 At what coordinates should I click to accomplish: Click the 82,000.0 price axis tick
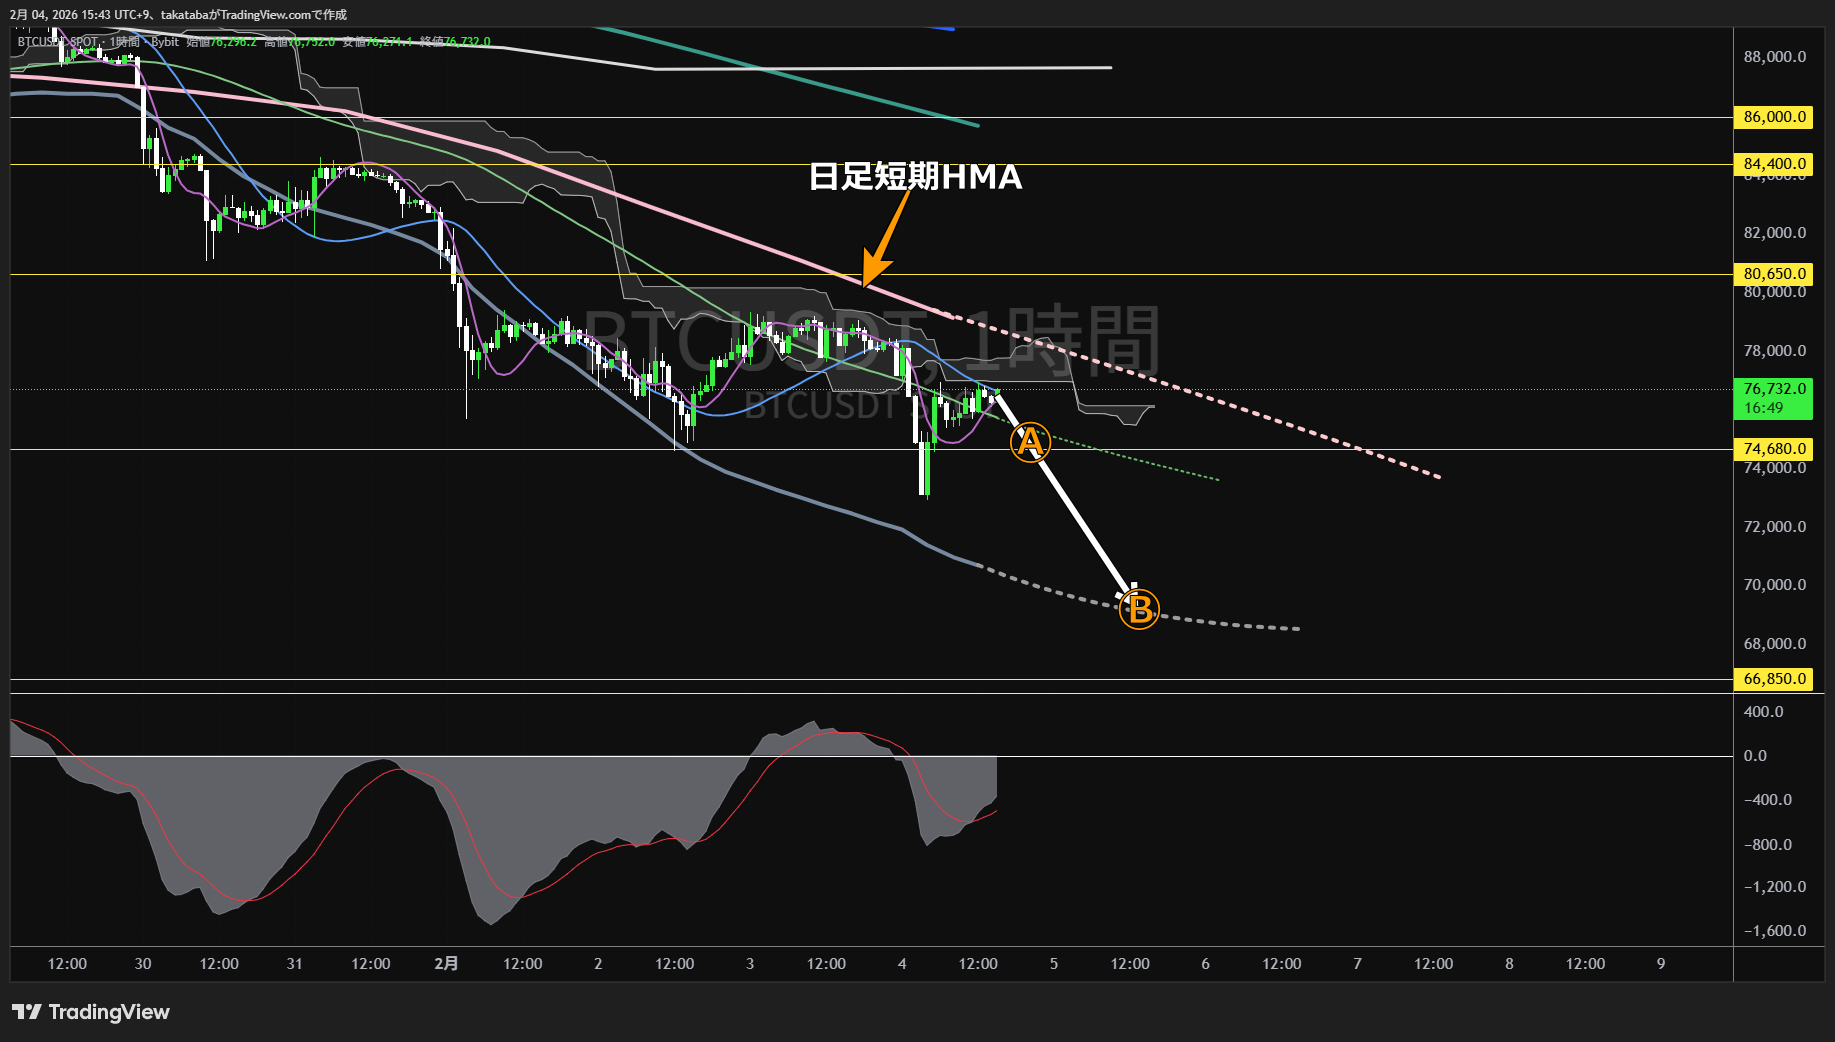[1775, 233]
